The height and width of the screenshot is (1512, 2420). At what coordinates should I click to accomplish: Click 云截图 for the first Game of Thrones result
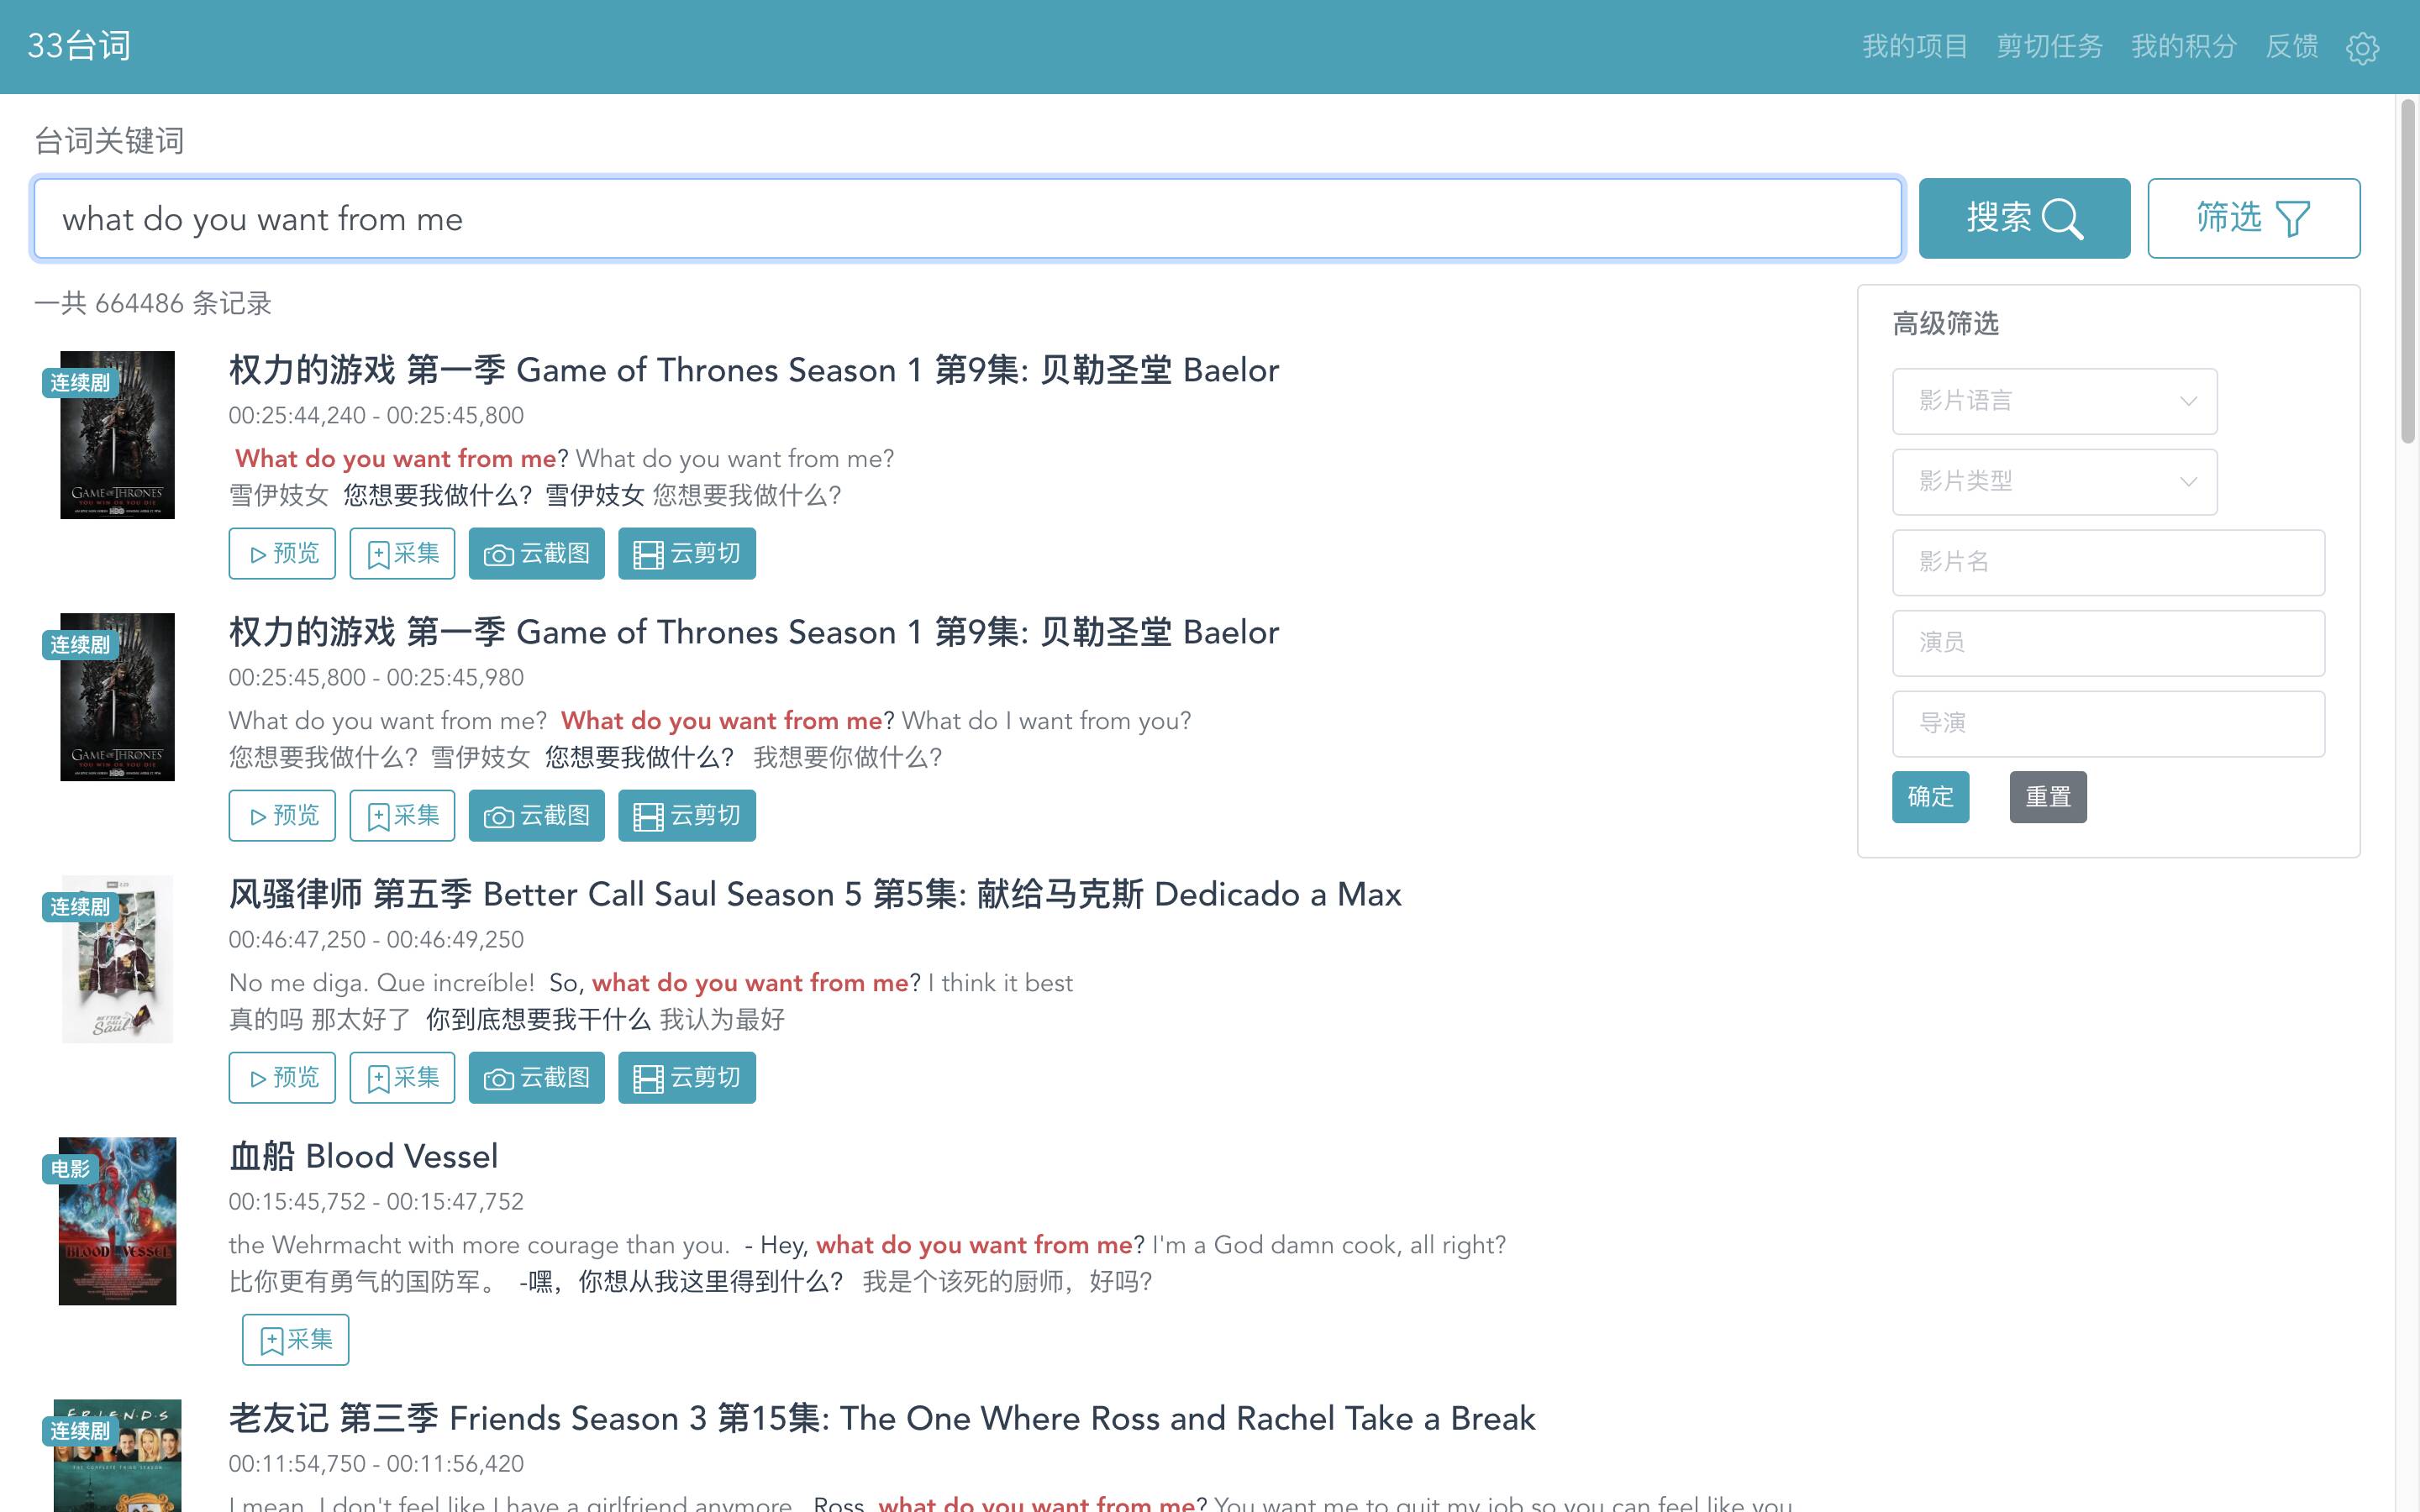tap(536, 554)
